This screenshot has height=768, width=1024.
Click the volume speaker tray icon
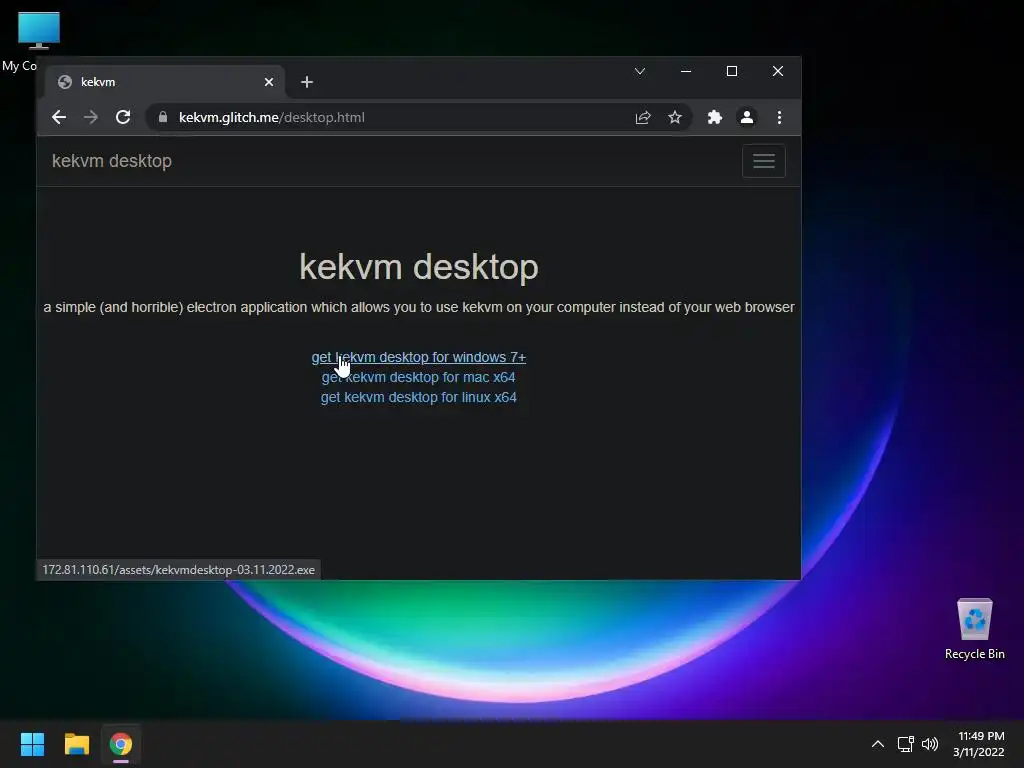point(930,744)
